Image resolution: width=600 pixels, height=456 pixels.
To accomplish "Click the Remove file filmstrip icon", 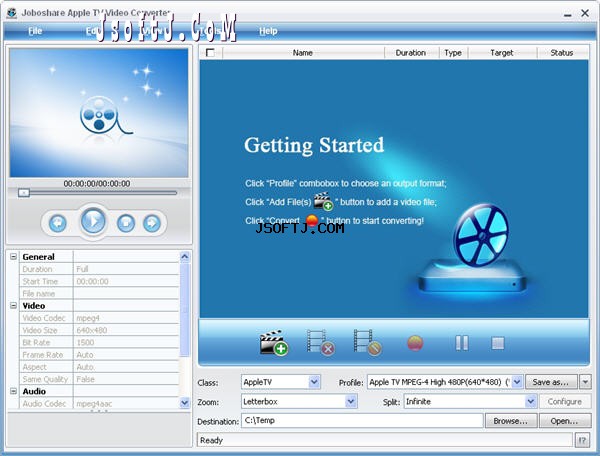I will [x=321, y=342].
